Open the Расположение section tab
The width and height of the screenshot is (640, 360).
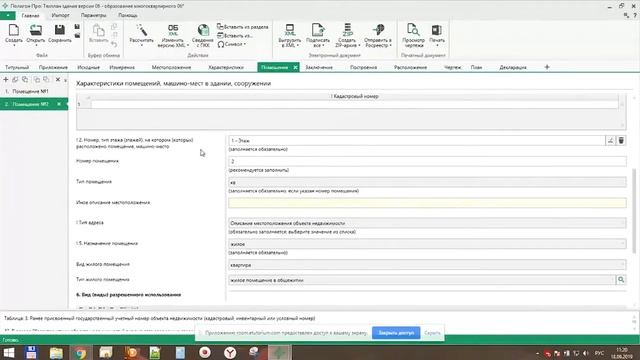coord(410,67)
